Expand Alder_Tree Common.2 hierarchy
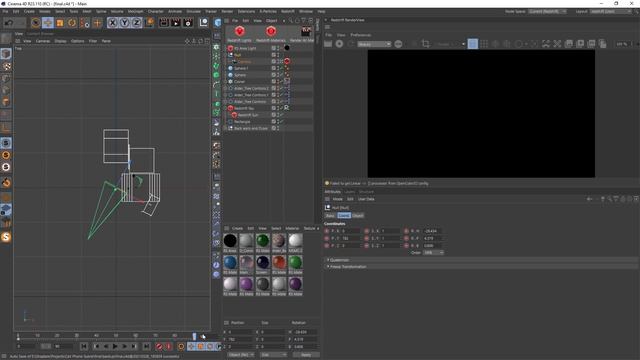The image size is (640, 360). point(225,88)
